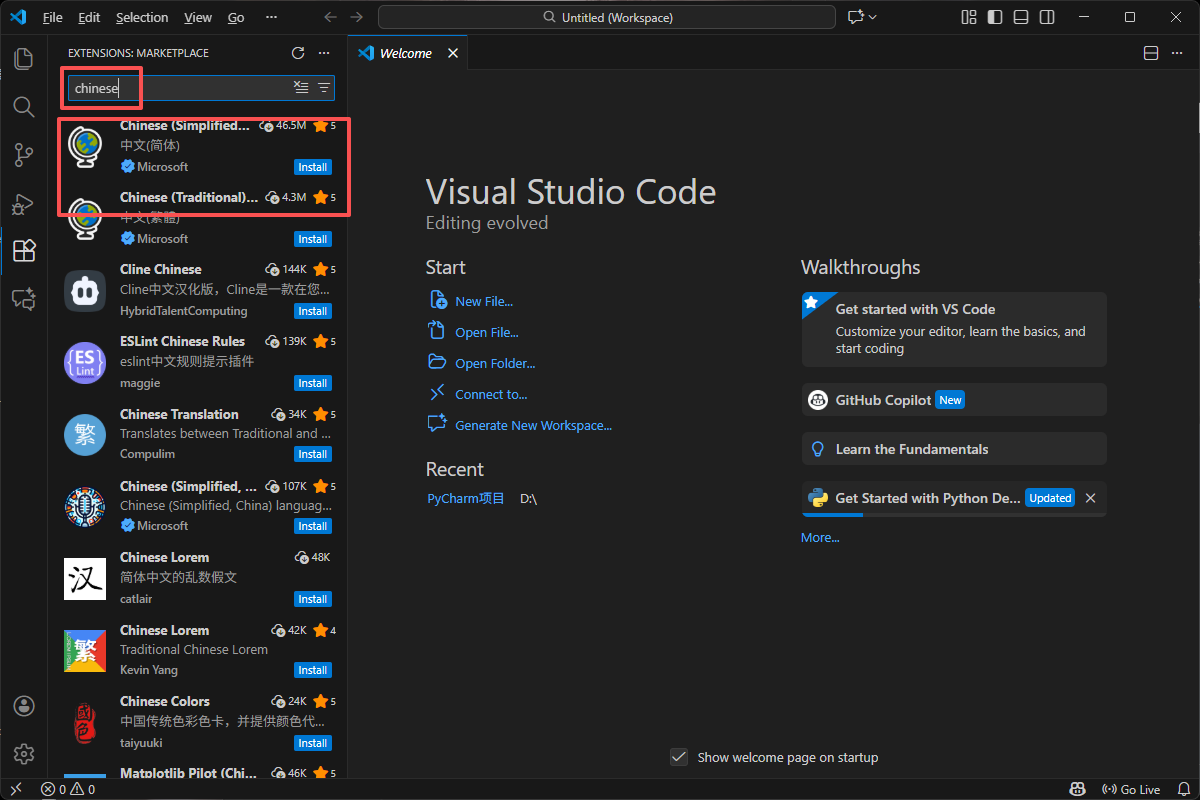This screenshot has width=1200, height=800.
Task: Click the extensions search input field
Action: (180, 88)
